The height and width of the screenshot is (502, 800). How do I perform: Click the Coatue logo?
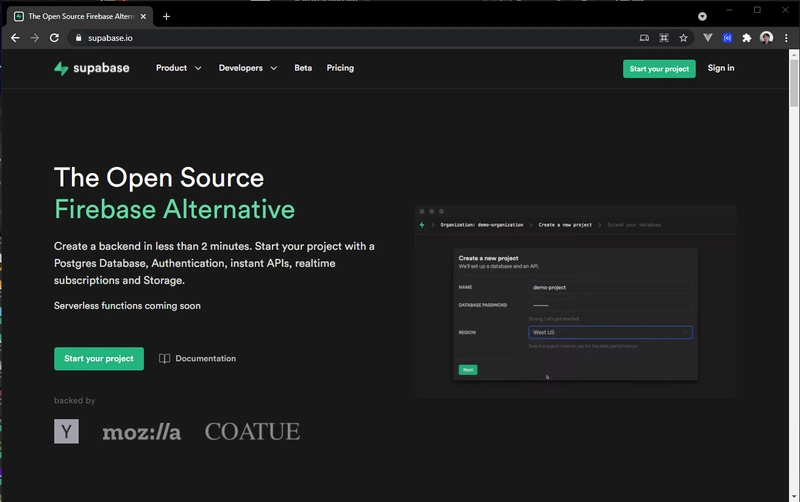[x=252, y=432]
